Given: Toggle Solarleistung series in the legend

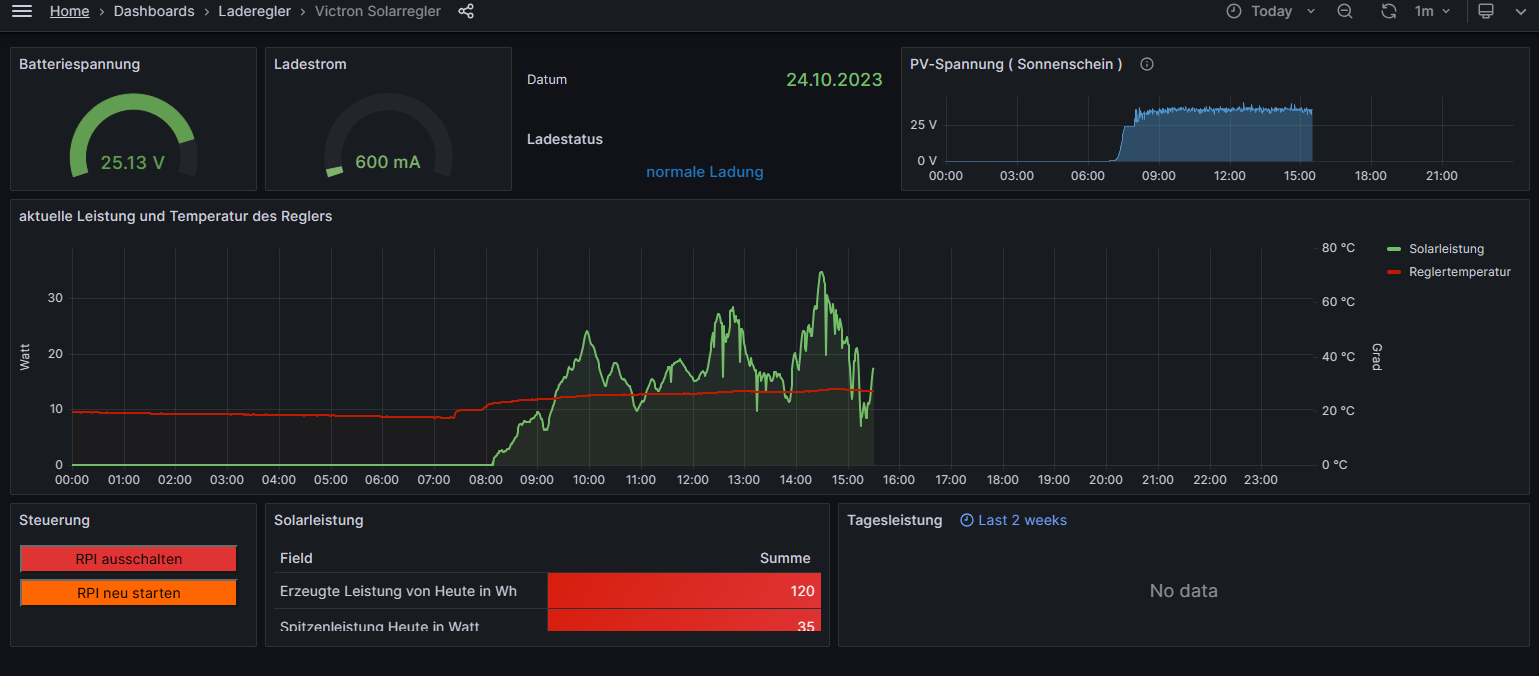Looking at the screenshot, I should [x=1446, y=249].
